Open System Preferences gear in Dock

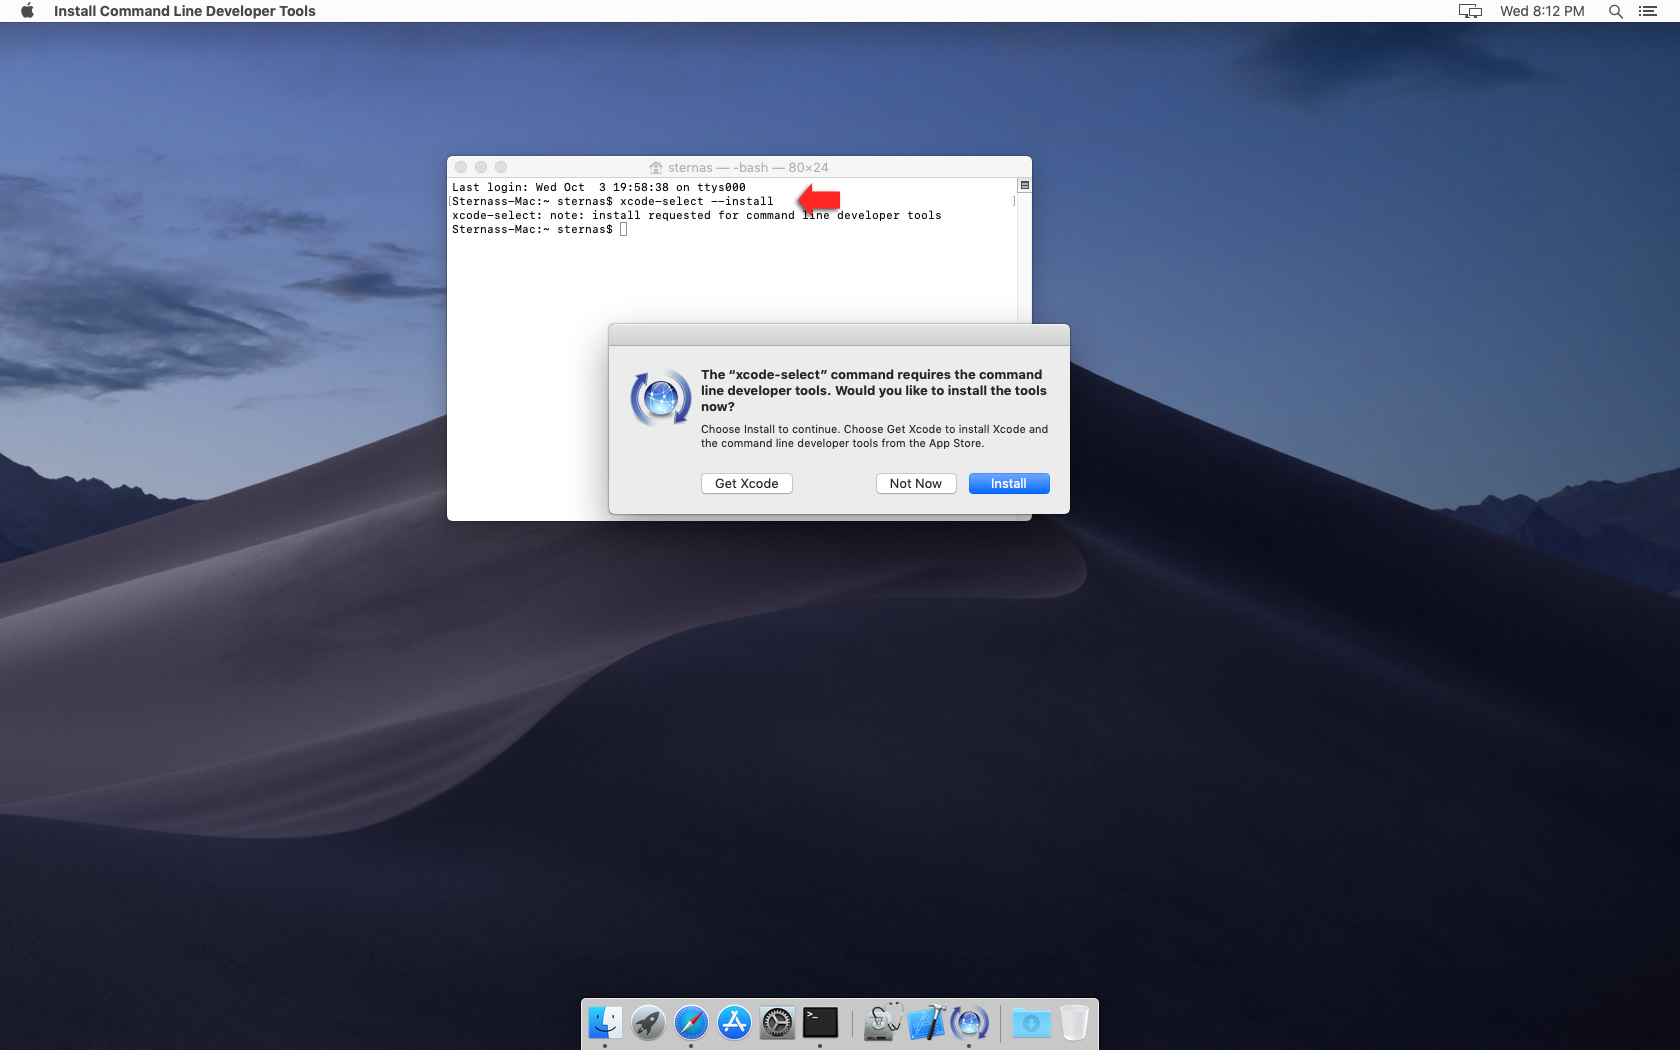777,1023
